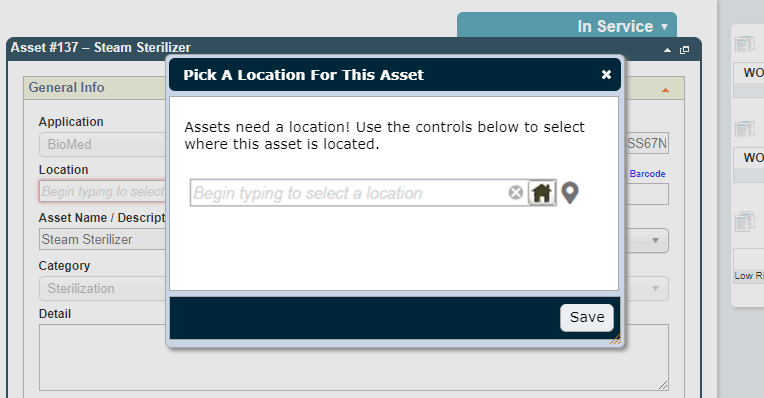Focus the dialog location search field
764x398 pixels.
(348, 193)
